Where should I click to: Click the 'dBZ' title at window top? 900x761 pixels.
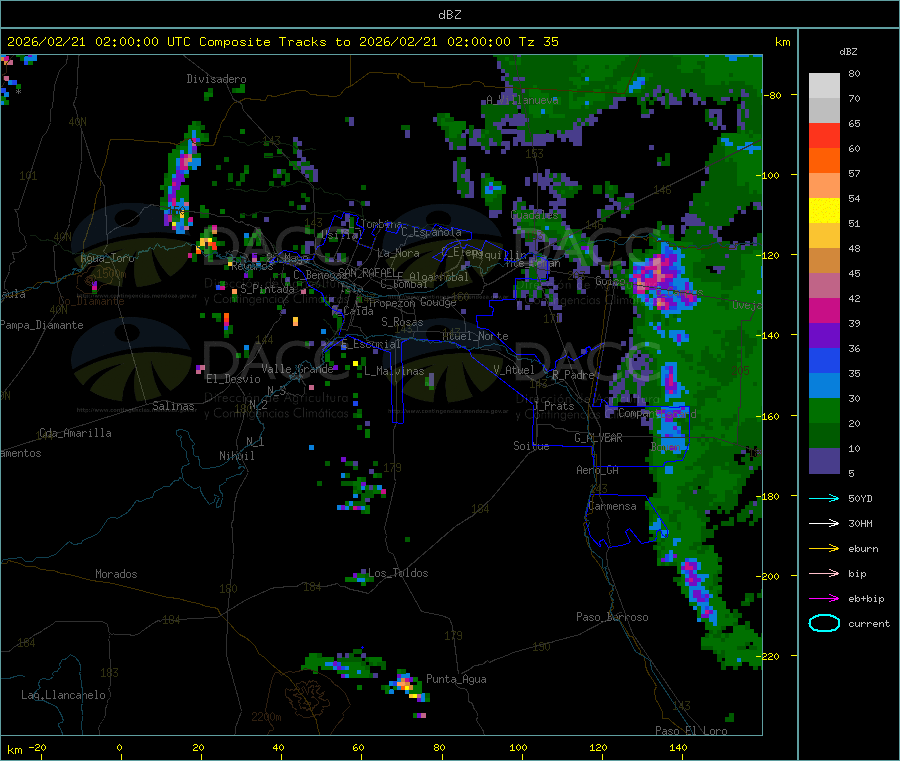click(449, 15)
